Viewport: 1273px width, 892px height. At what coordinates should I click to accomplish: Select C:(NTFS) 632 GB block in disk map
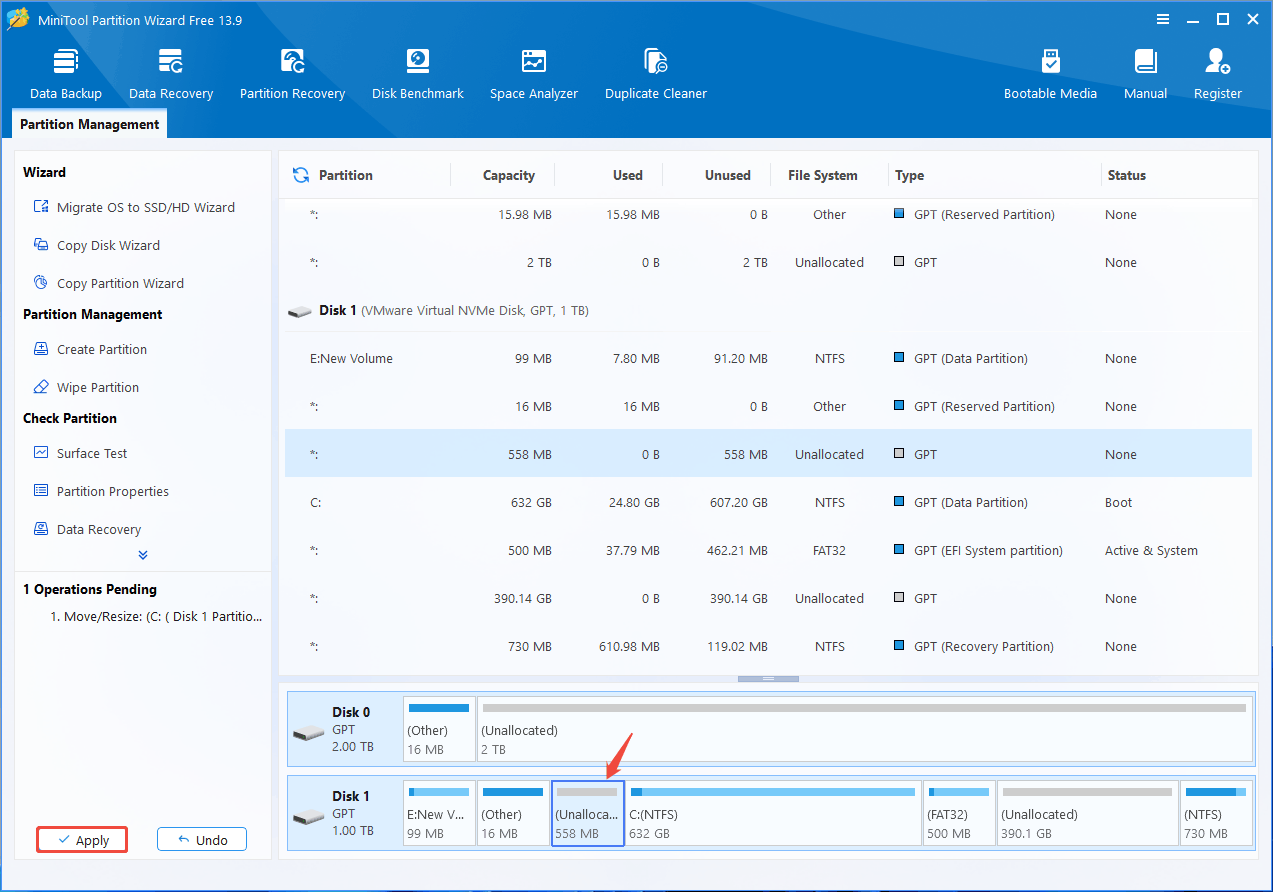(773, 813)
